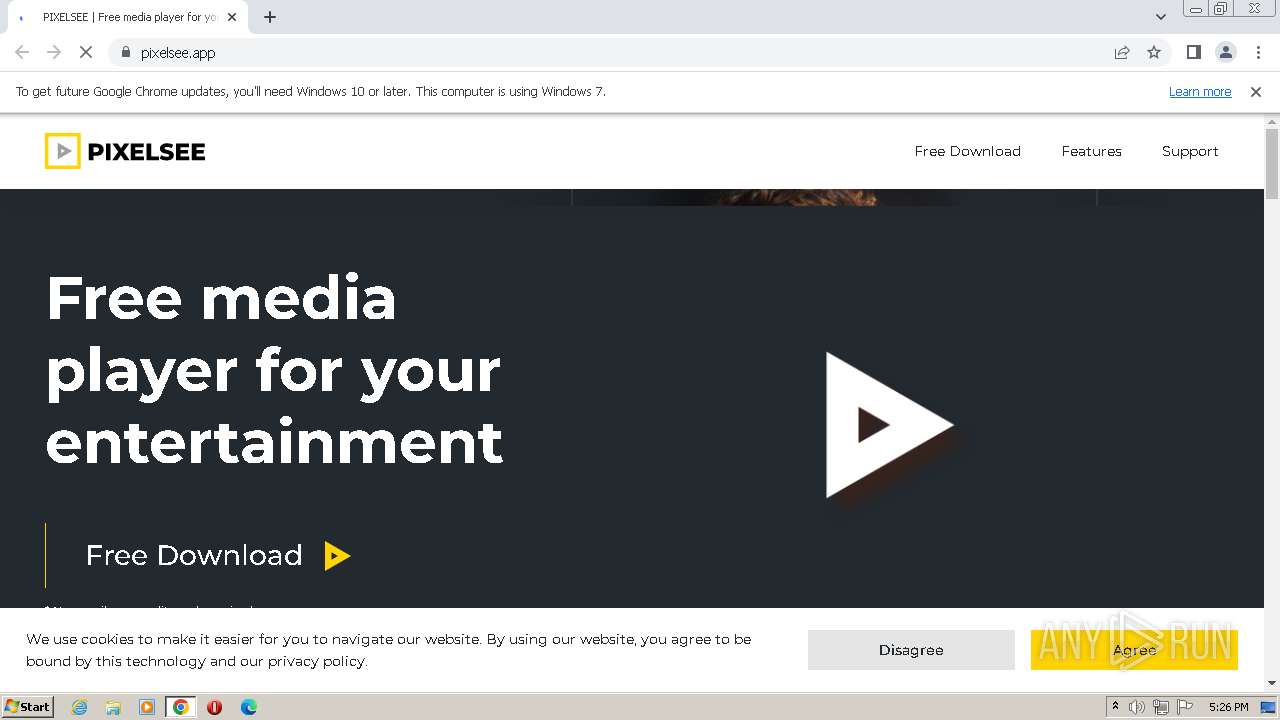Open the Features navigation item
Image resolution: width=1280 pixels, height=720 pixels.
click(1091, 151)
